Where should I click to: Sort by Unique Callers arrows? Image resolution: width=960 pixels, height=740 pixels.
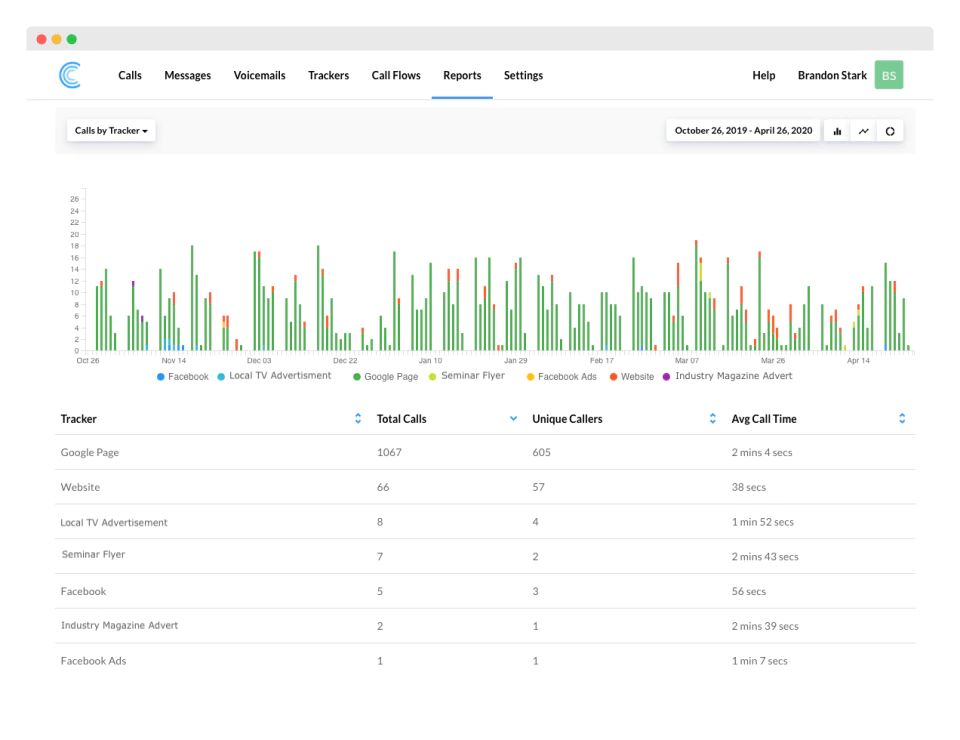pos(713,419)
